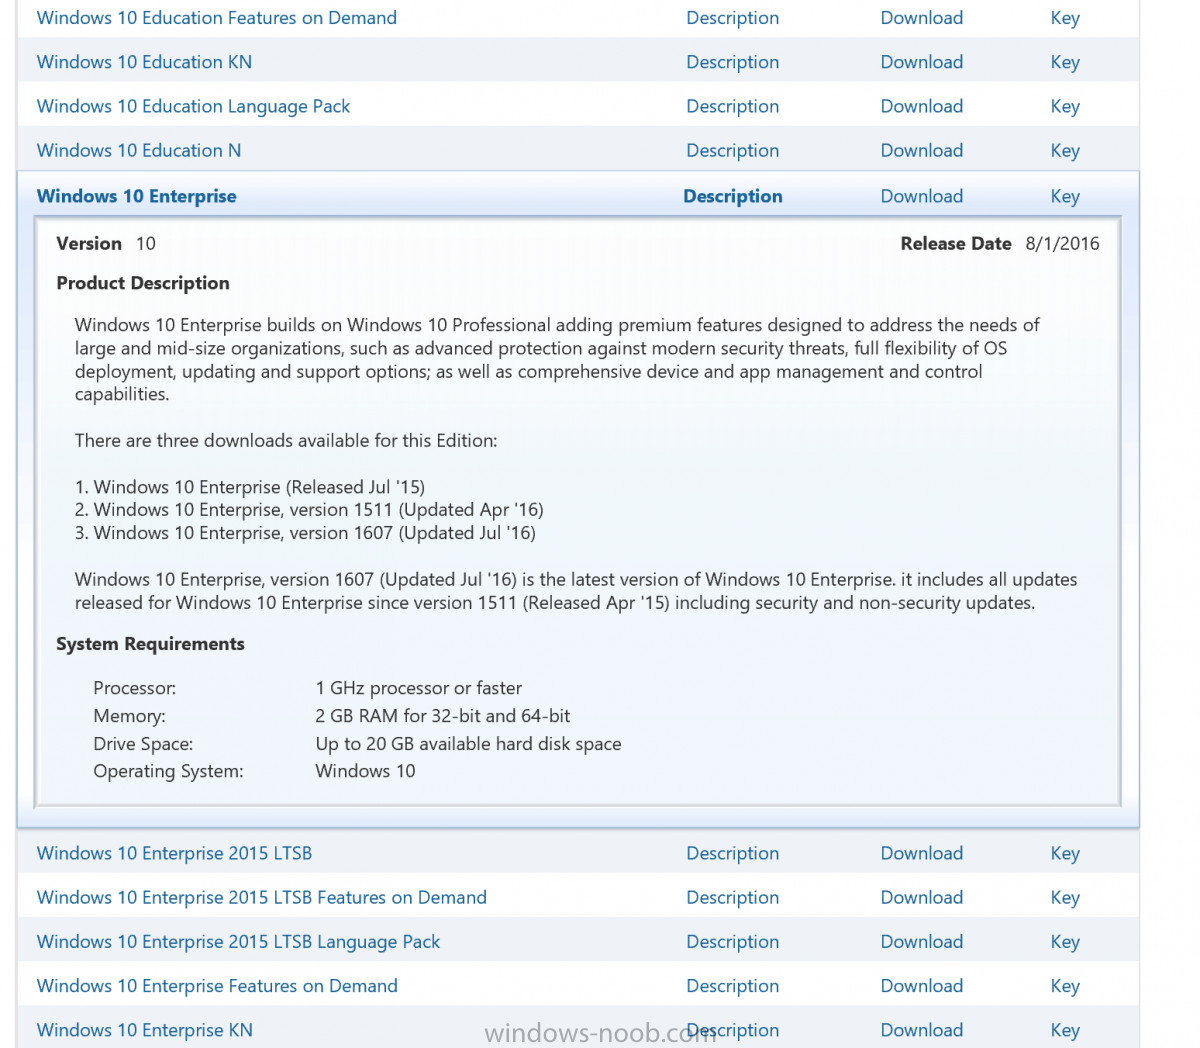Open Windows 10 Education N product

click(139, 150)
